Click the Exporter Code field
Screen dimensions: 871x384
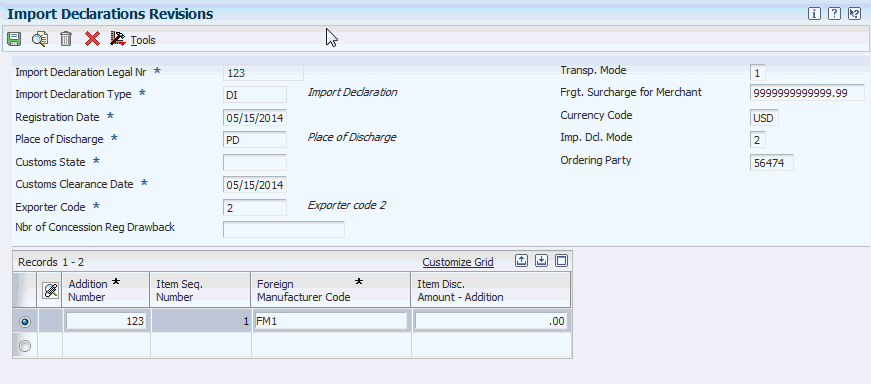pos(255,207)
